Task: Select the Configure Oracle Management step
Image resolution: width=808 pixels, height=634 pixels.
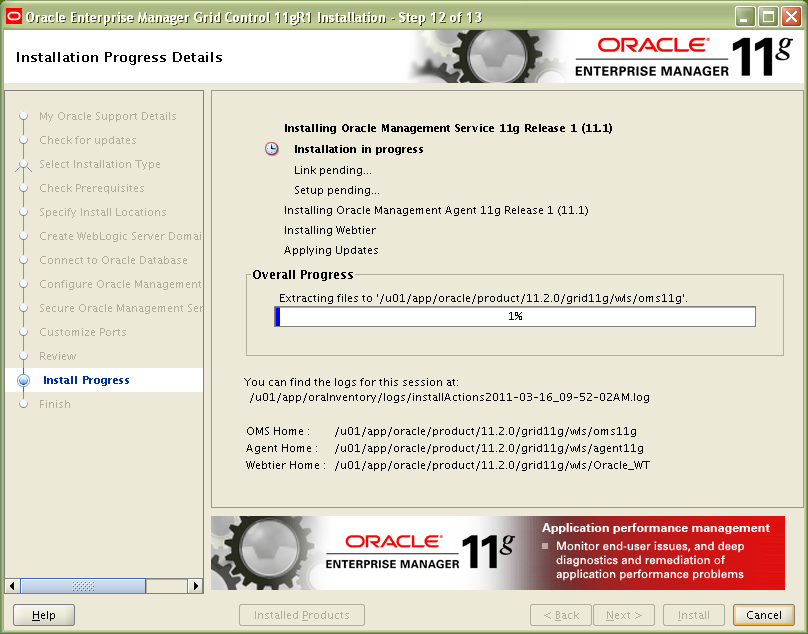Action: click(x=121, y=284)
